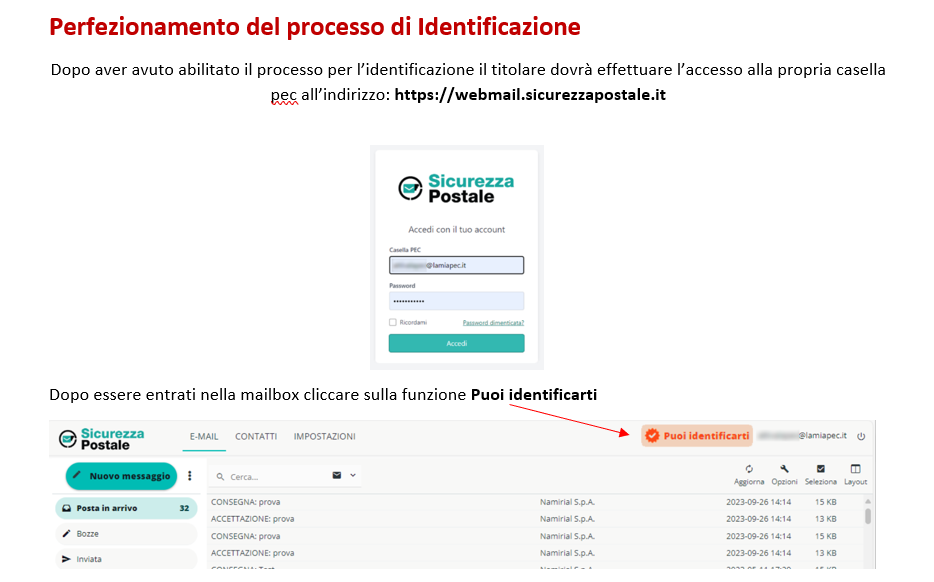Expand the search filter dropdown chevron
The height and width of the screenshot is (582, 934).
[x=353, y=475]
